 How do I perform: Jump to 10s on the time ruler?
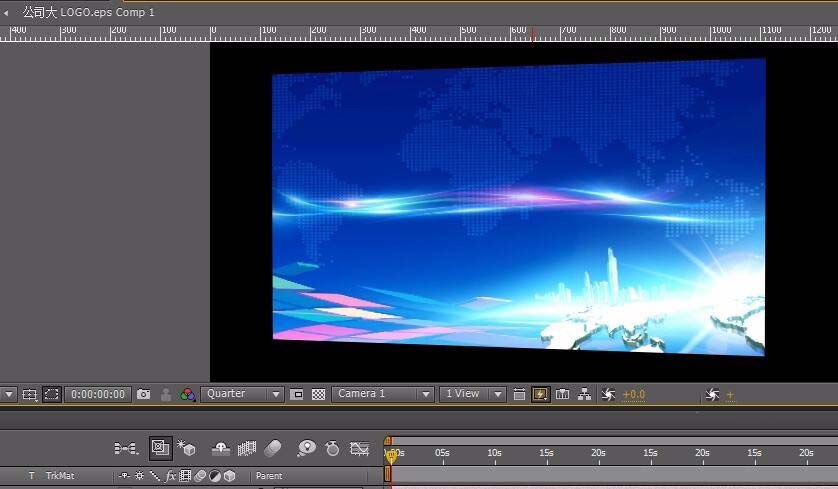494,453
